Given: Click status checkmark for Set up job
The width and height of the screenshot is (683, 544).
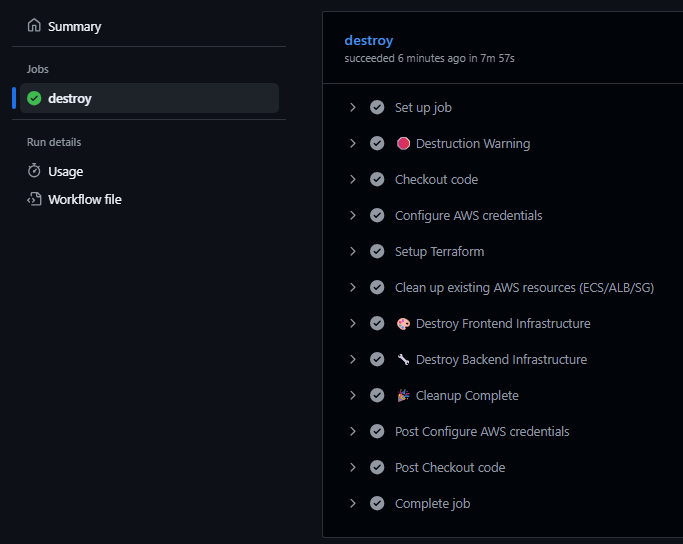Looking at the screenshot, I should point(377,107).
